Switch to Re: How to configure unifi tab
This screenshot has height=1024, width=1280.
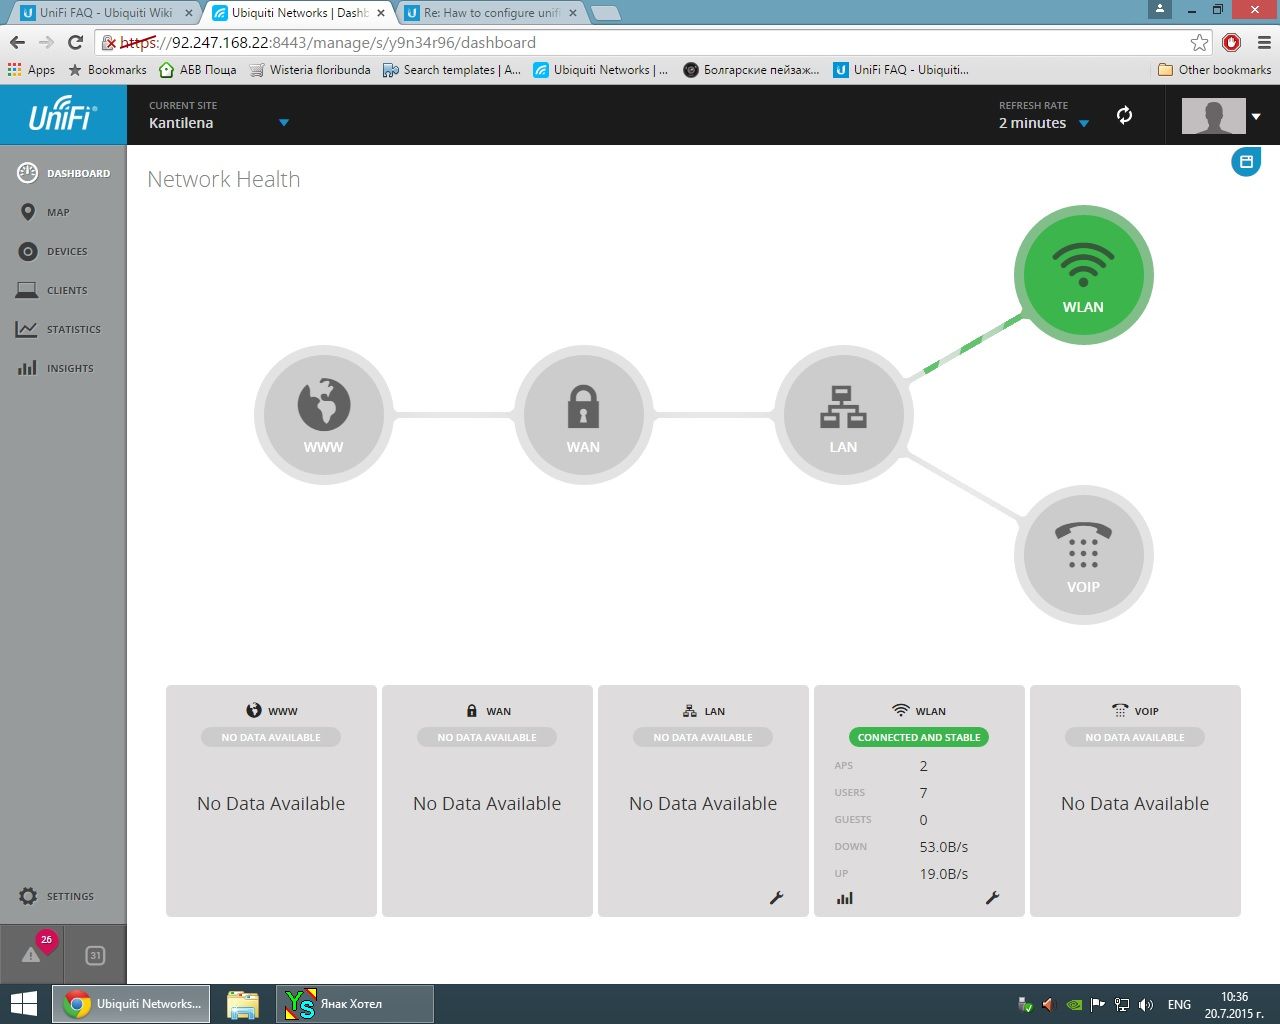(490, 13)
